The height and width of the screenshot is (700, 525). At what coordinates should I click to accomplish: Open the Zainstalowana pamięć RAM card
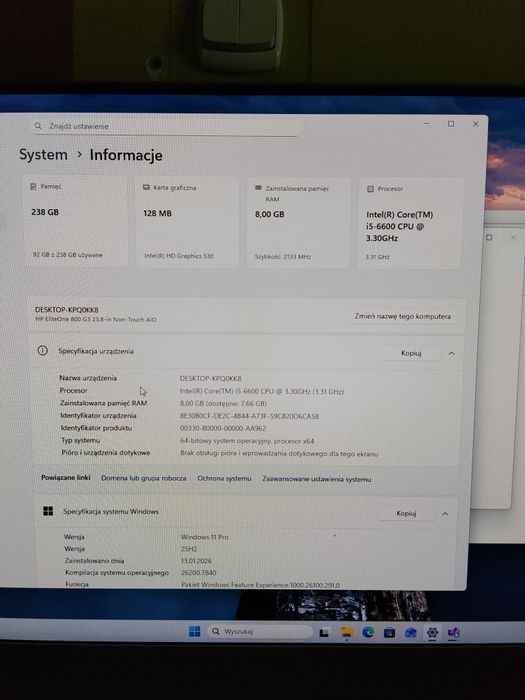pos(298,222)
